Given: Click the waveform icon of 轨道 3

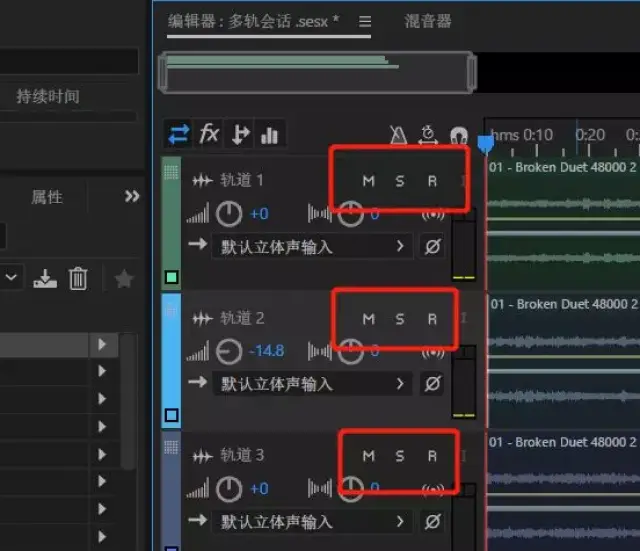Looking at the screenshot, I should pos(202,456).
